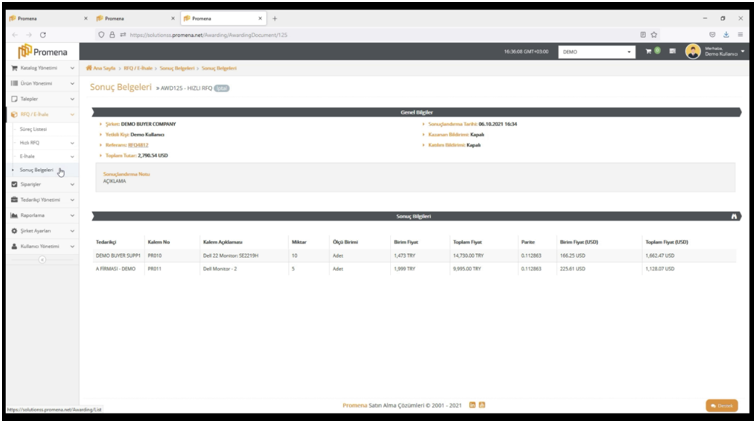The height and width of the screenshot is (424, 754).
Task: Open reader view icon in address bar
Action: (x=643, y=35)
